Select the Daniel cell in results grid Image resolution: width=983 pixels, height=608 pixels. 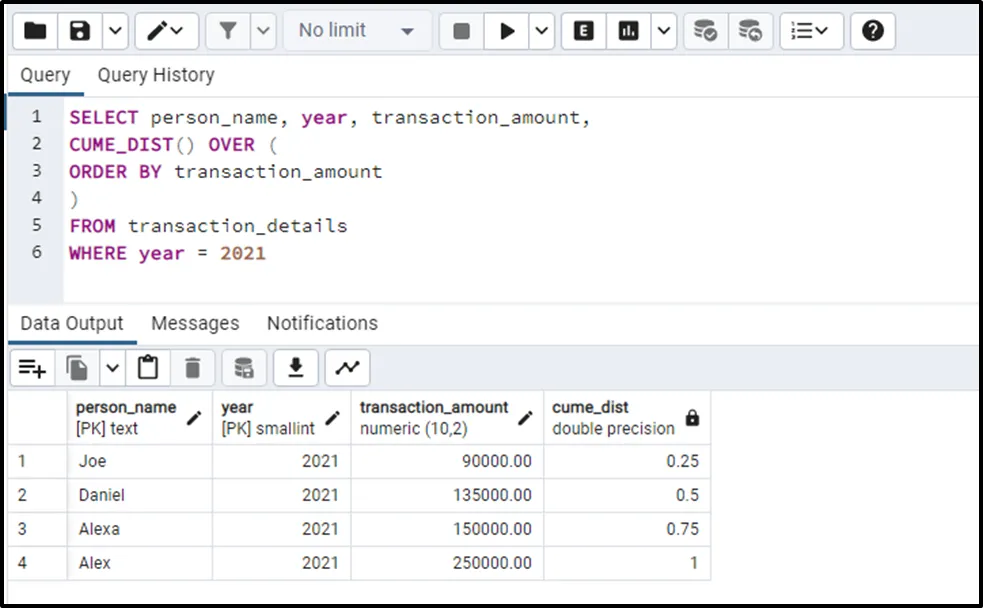102,495
